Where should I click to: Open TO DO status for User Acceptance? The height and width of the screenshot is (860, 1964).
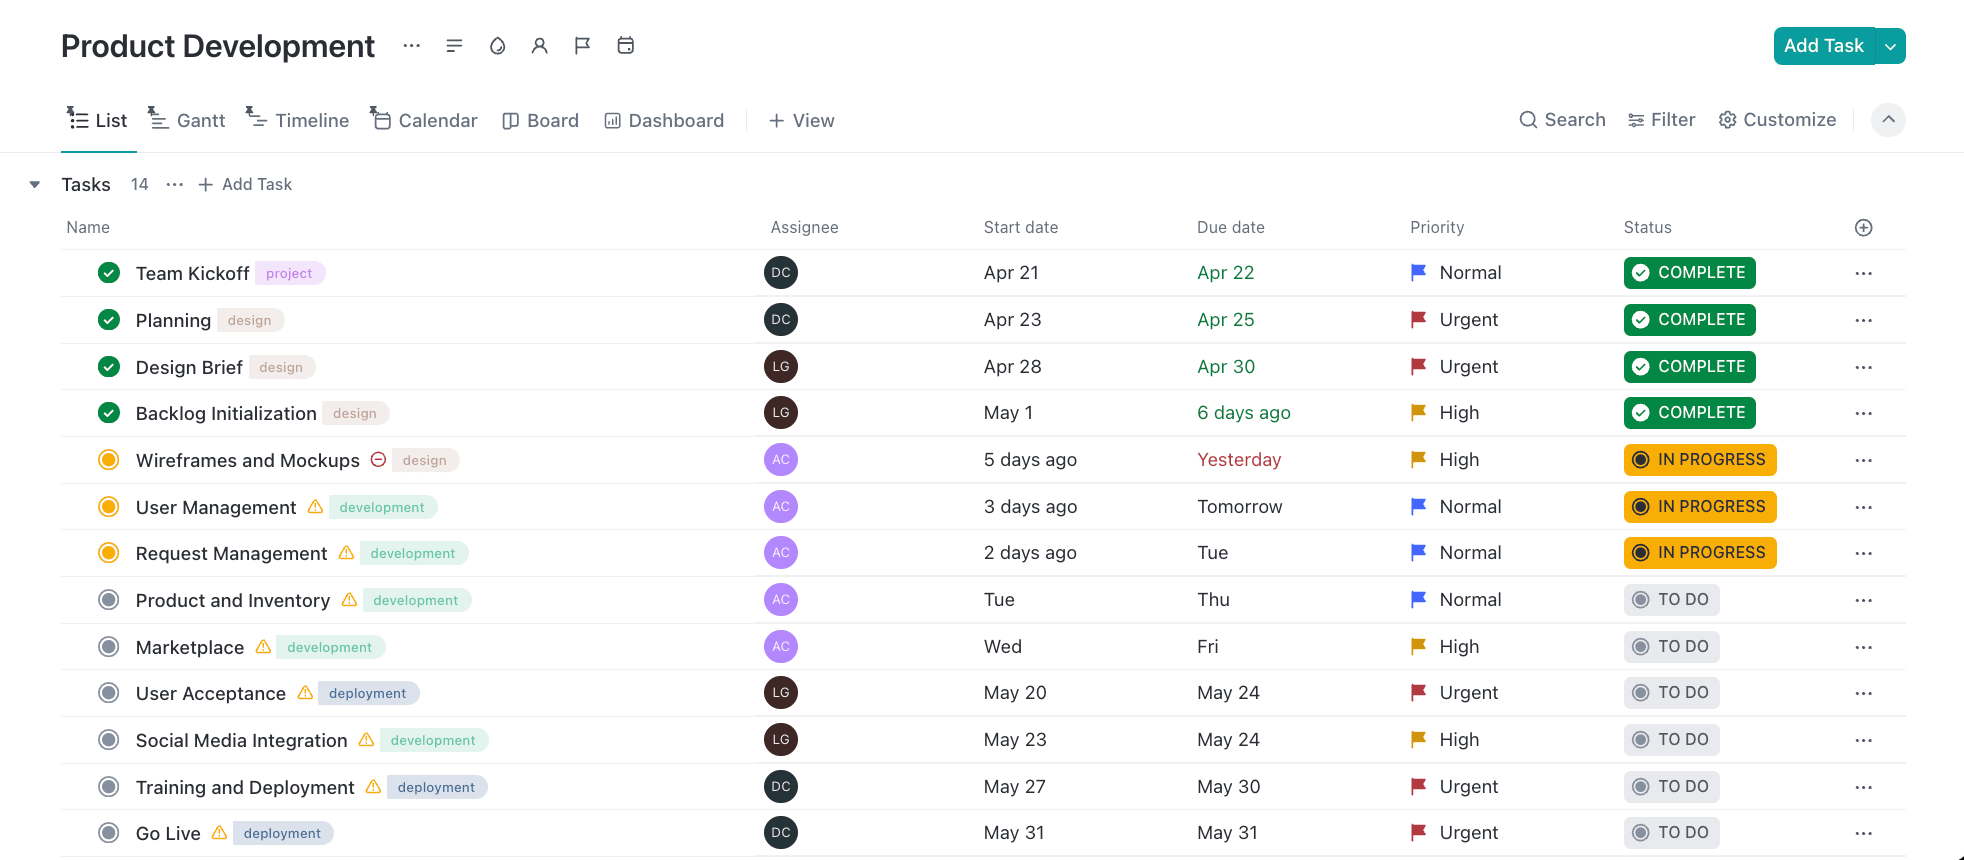click(x=1671, y=693)
